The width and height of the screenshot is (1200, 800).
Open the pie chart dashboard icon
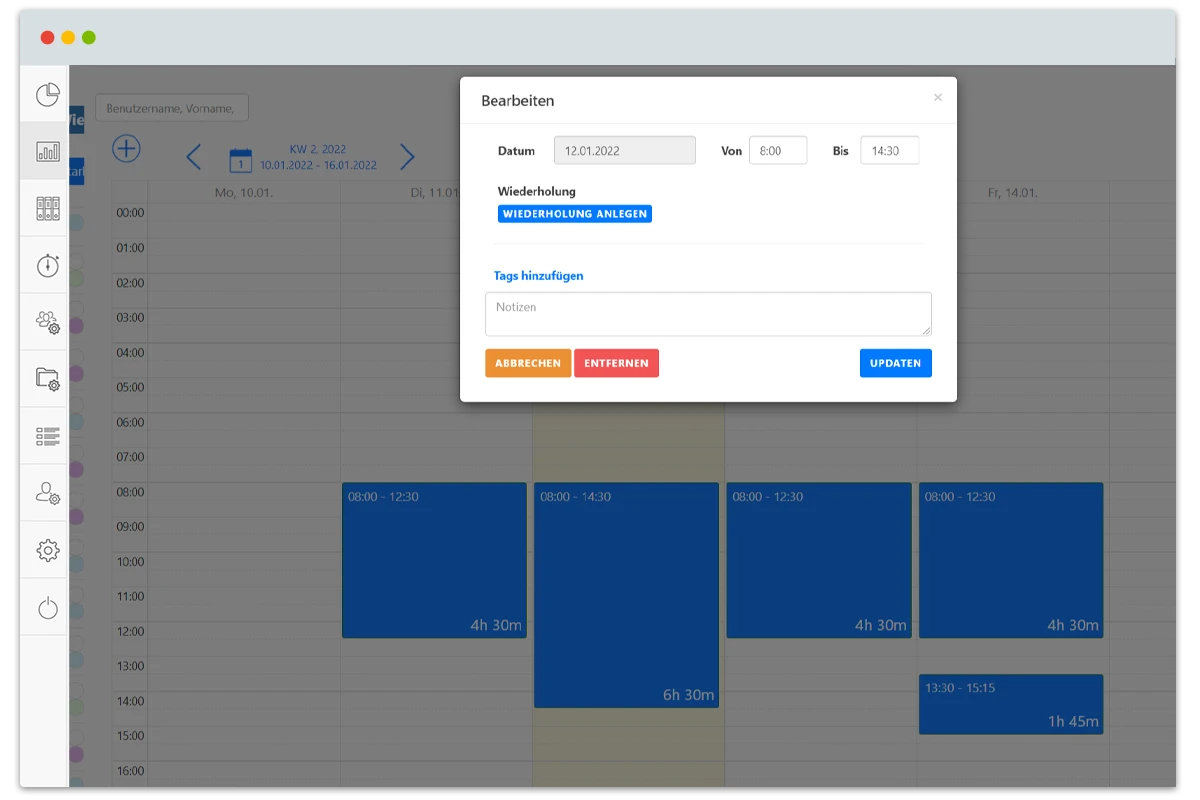click(x=47, y=95)
